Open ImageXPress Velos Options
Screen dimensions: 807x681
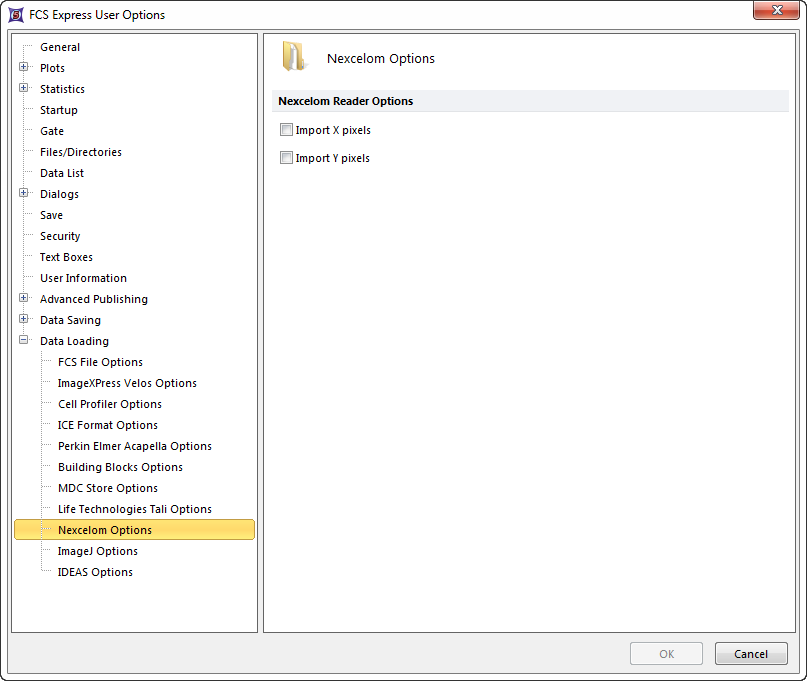(x=127, y=383)
